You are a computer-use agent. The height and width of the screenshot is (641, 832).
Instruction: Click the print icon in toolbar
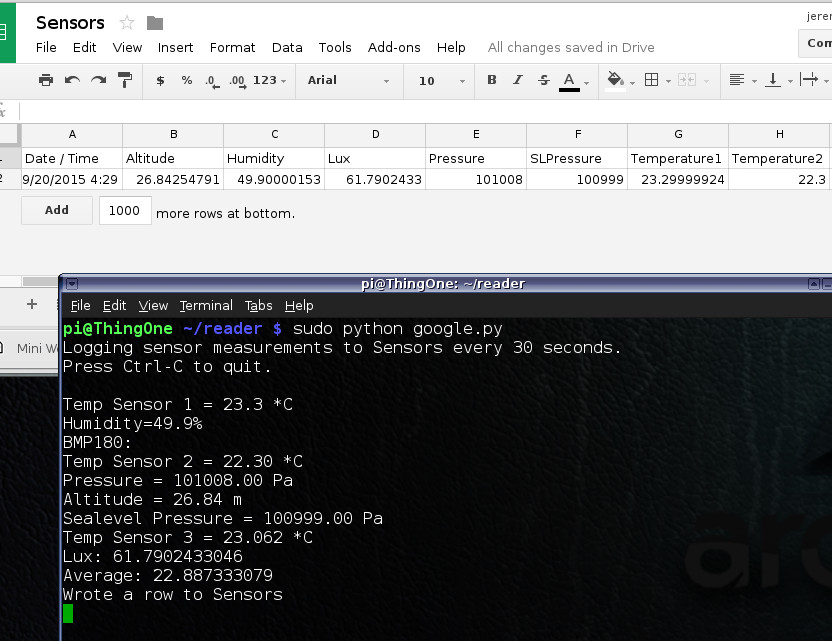coord(45,80)
